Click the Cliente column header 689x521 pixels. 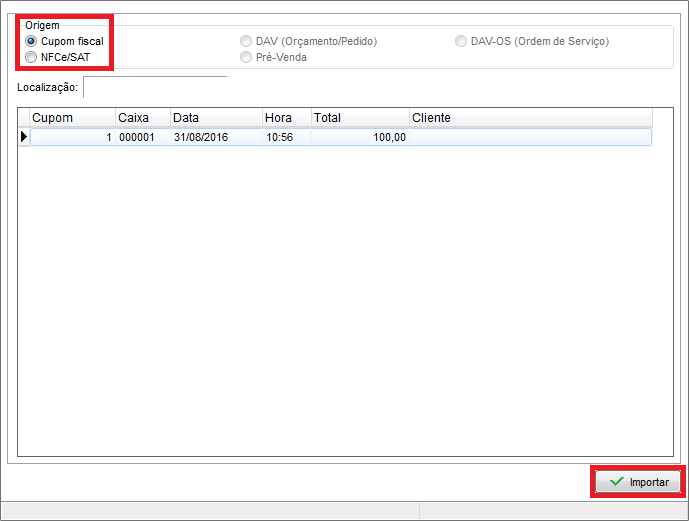click(530, 118)
